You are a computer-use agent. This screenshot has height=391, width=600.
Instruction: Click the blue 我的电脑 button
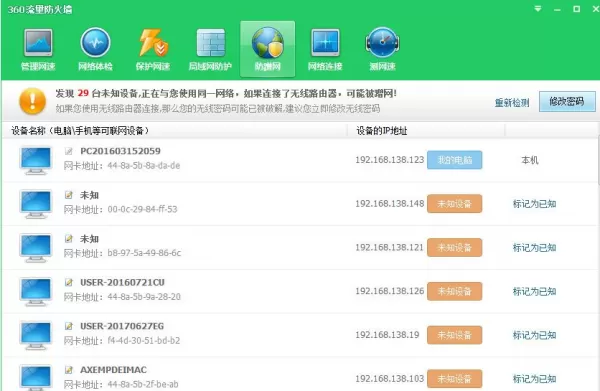(455, 160)
